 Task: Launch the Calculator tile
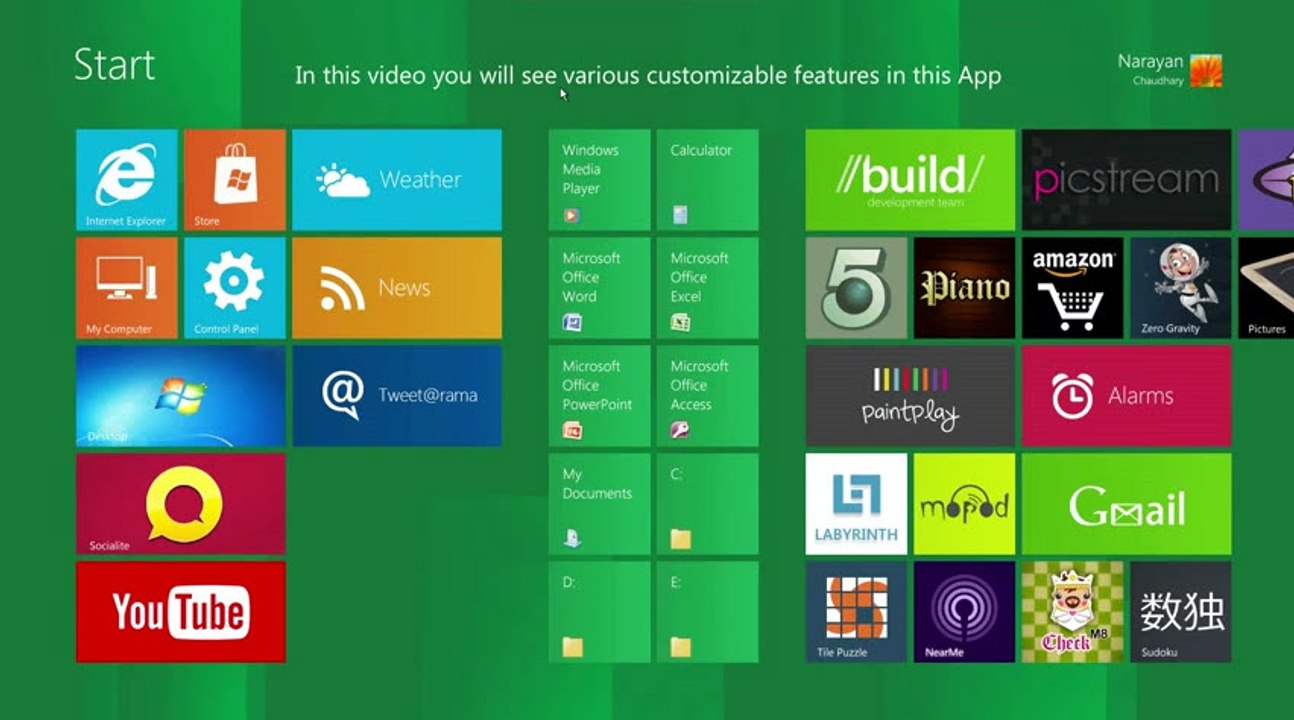708,180
